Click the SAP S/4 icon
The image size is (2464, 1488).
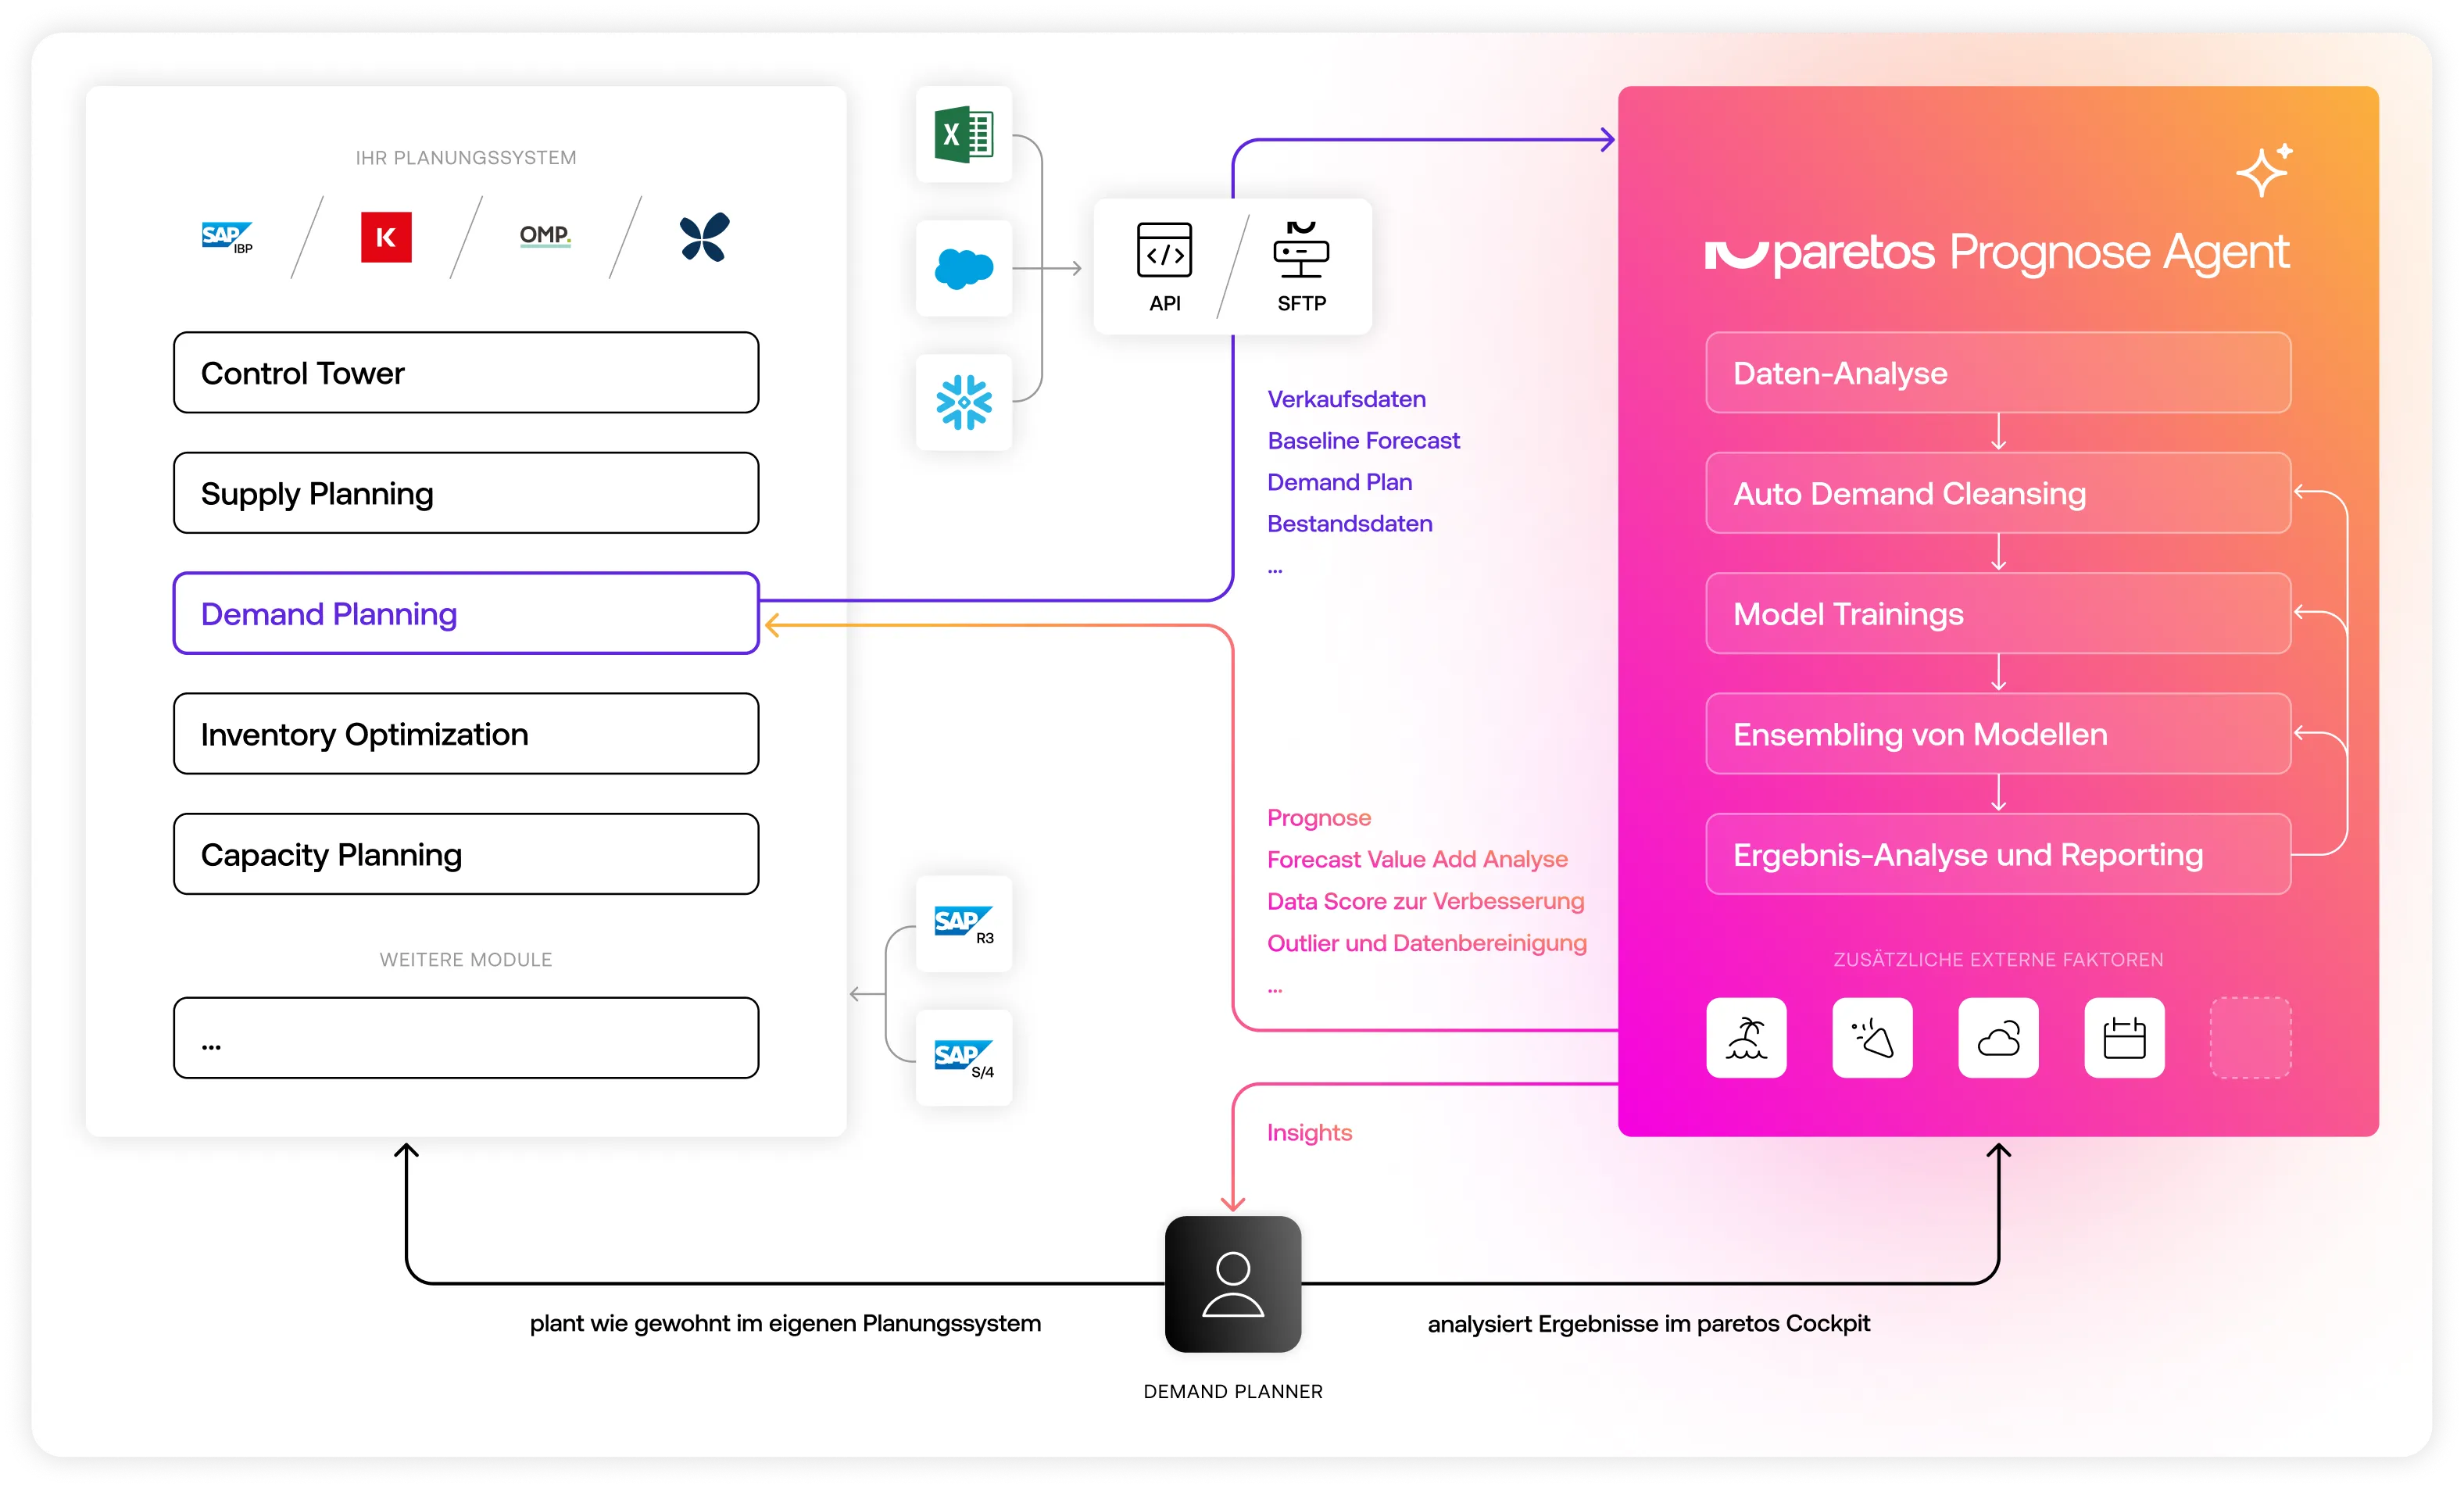[964, 1058]
